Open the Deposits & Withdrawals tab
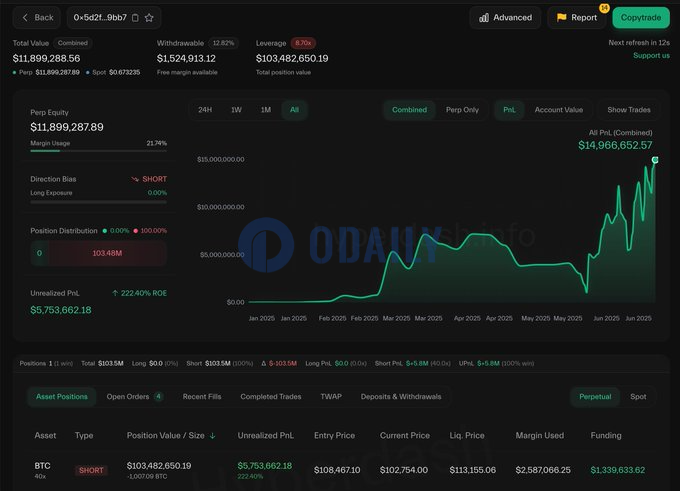 click(401, 396)
